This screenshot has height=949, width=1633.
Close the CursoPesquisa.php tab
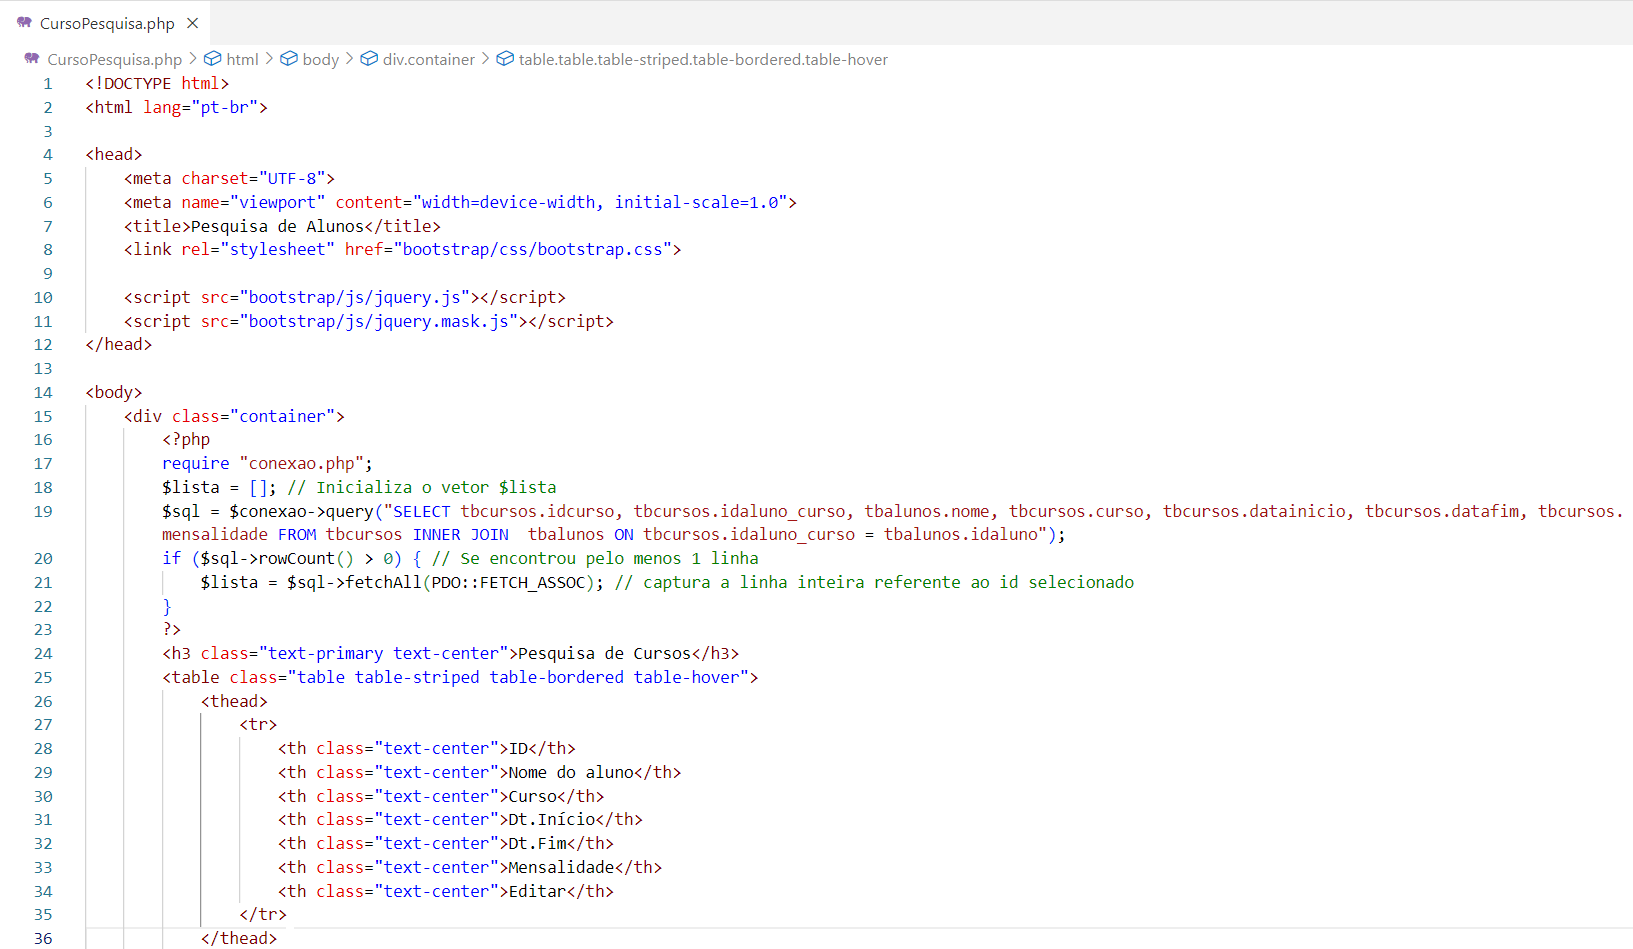193,23
